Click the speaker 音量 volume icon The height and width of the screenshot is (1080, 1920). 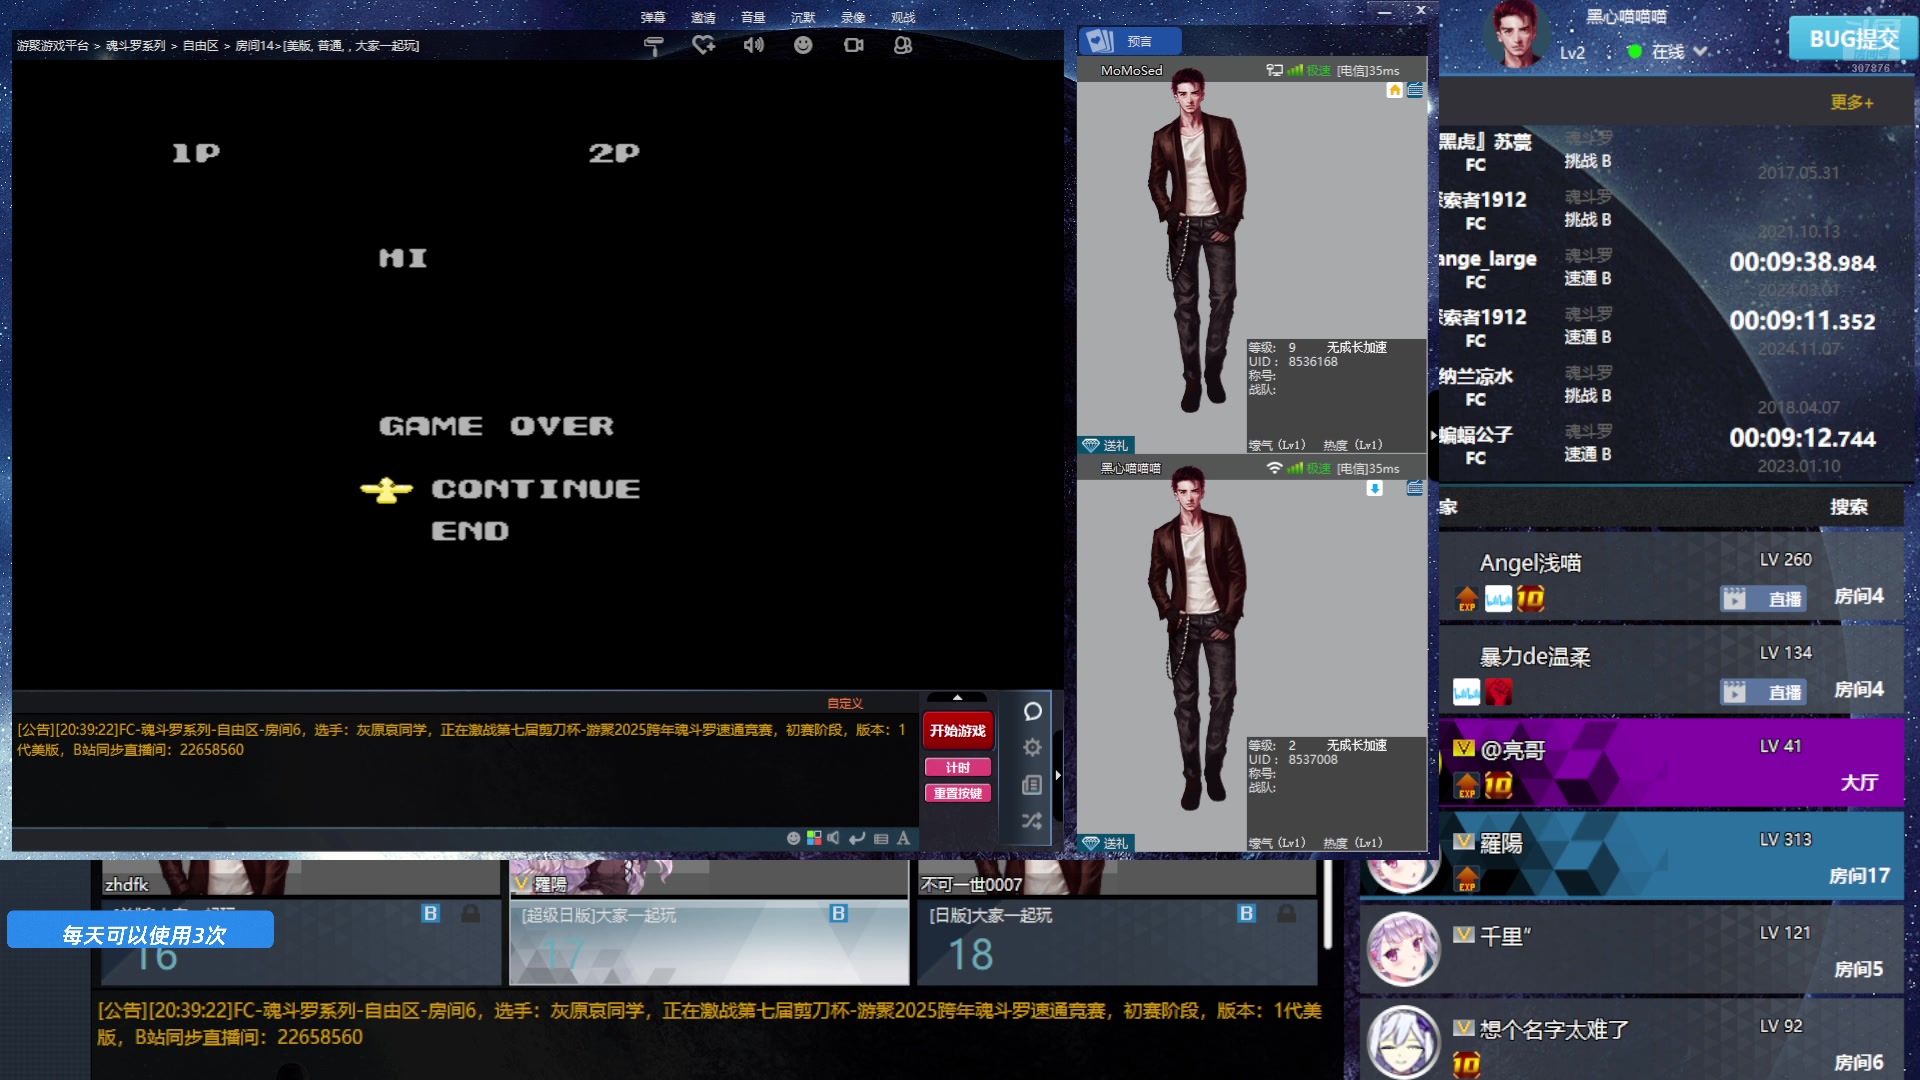coord(753,45)
